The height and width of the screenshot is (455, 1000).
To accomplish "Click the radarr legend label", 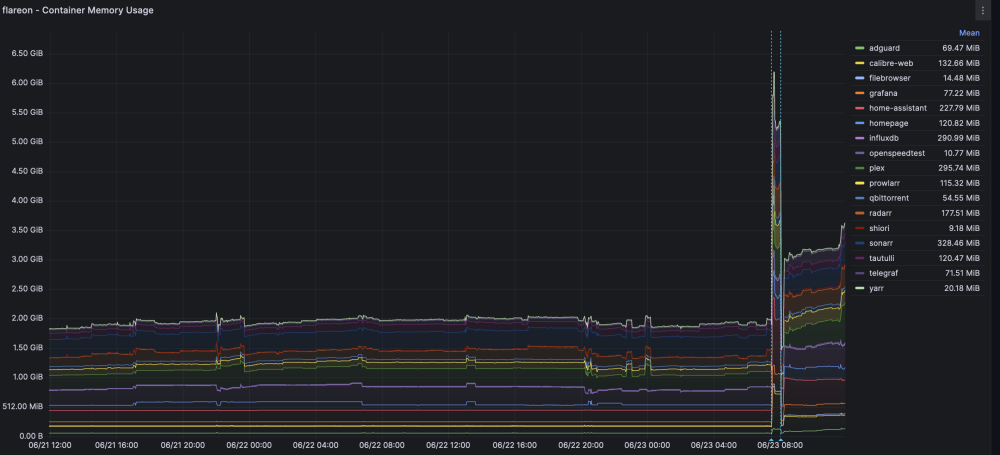I will (x=881, y=213).
